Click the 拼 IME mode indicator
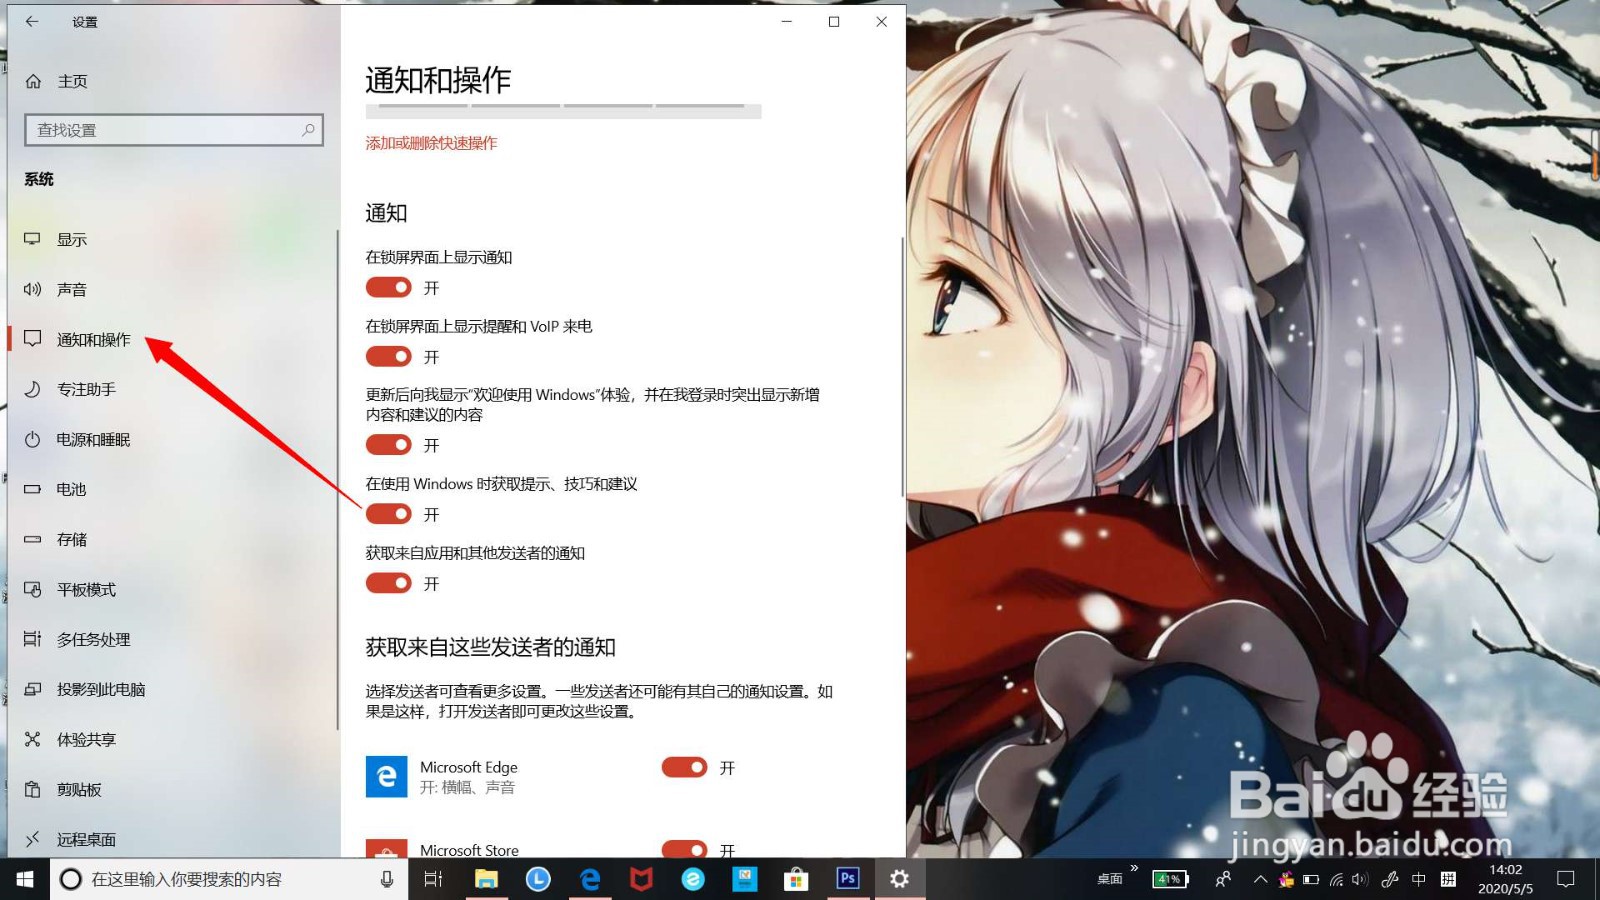The image size is (1600, 900). tap(1448, 879)
